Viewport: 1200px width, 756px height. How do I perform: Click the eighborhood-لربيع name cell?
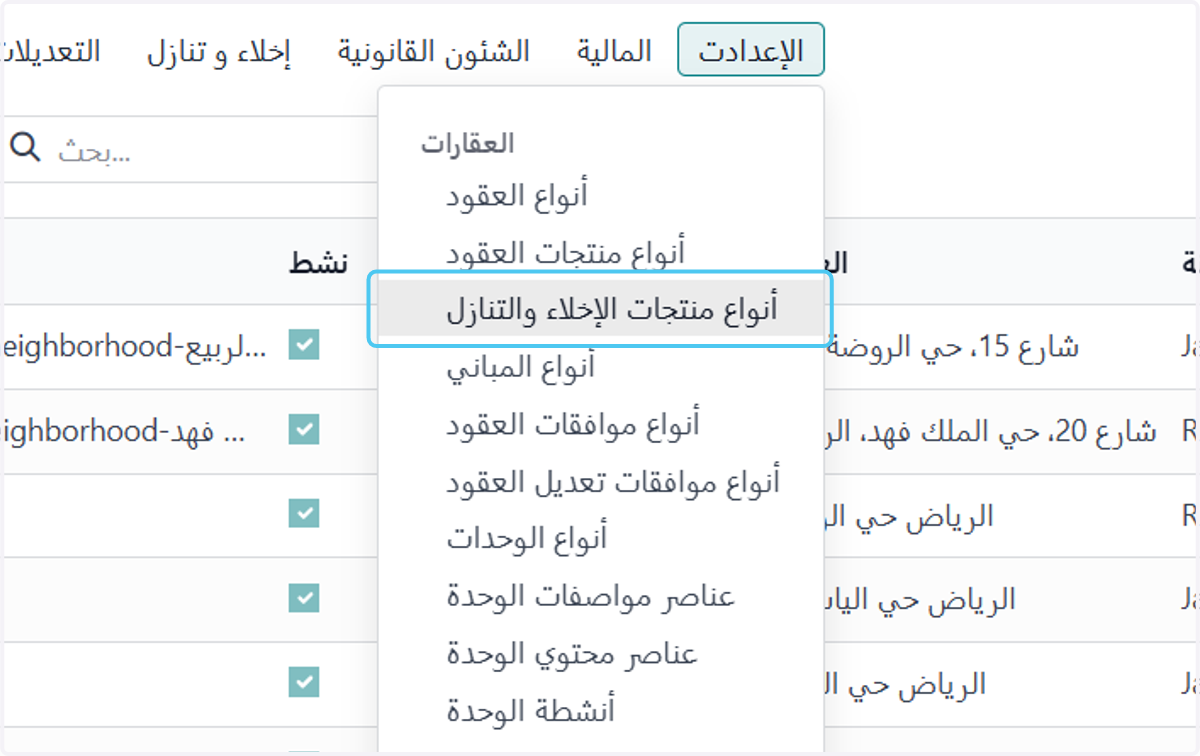(134, 347)
